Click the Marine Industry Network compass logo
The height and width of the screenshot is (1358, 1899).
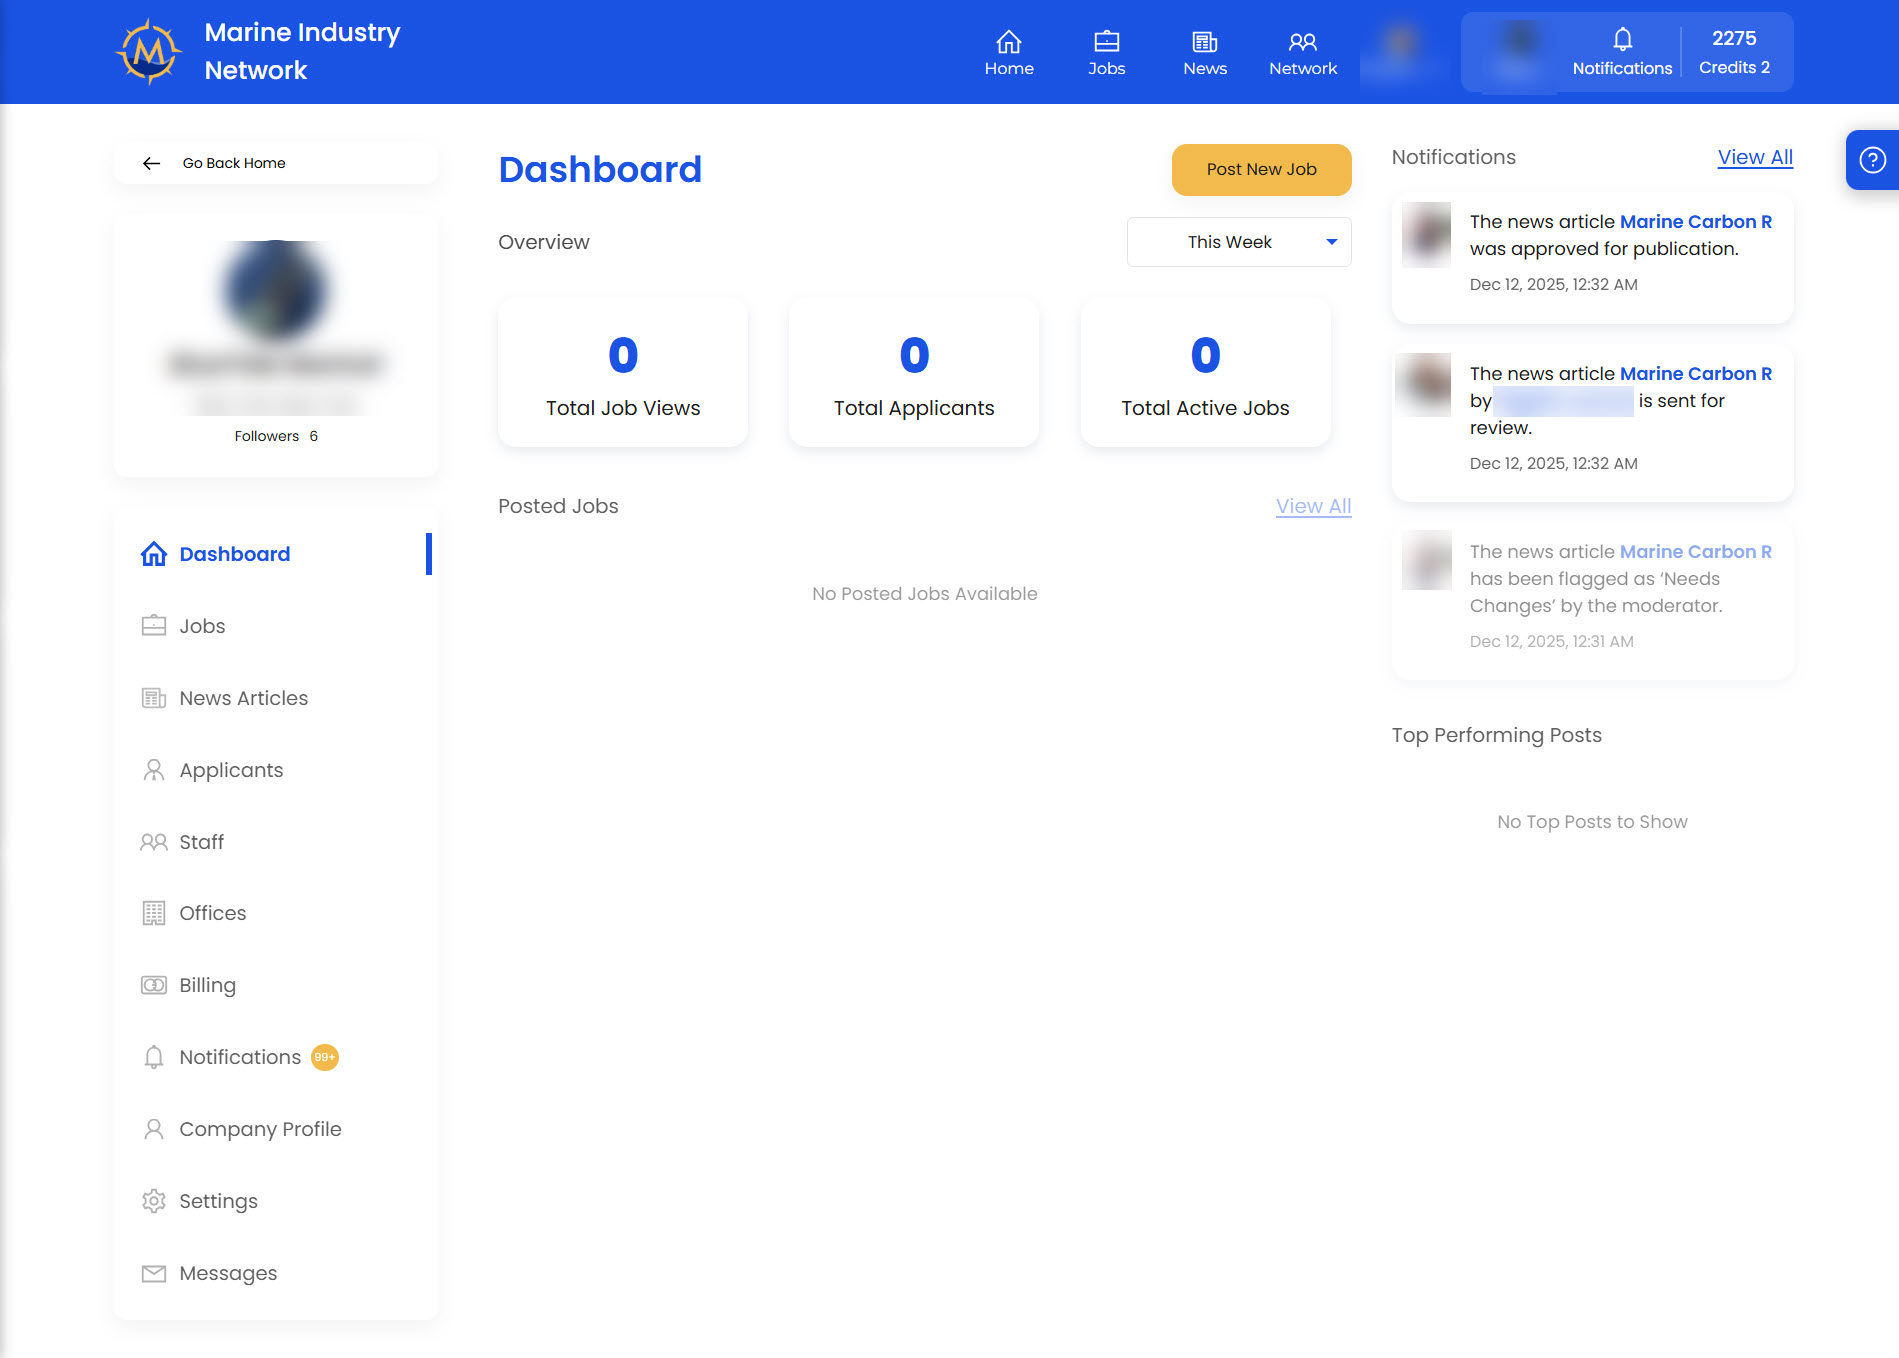pos(149,51)
